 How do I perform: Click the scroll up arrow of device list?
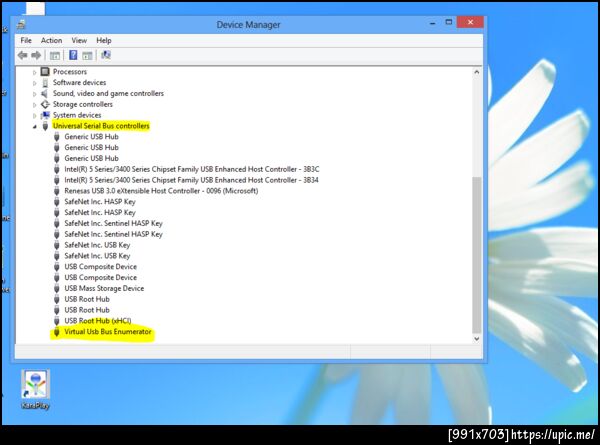[476, 72]
